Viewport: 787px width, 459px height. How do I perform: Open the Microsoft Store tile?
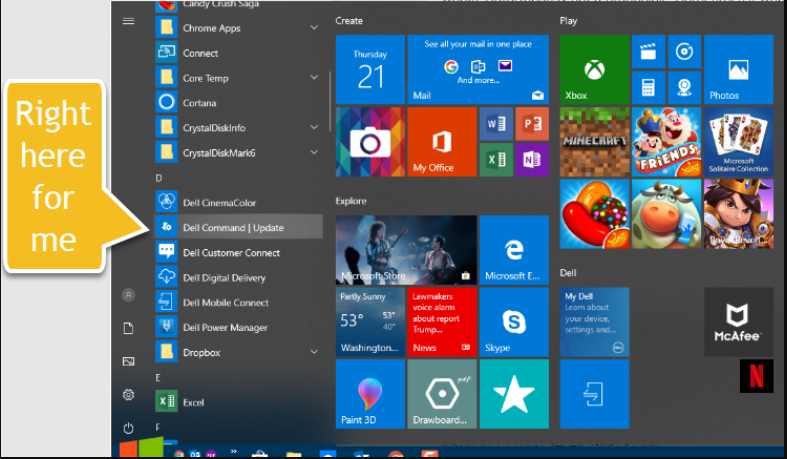406,250
